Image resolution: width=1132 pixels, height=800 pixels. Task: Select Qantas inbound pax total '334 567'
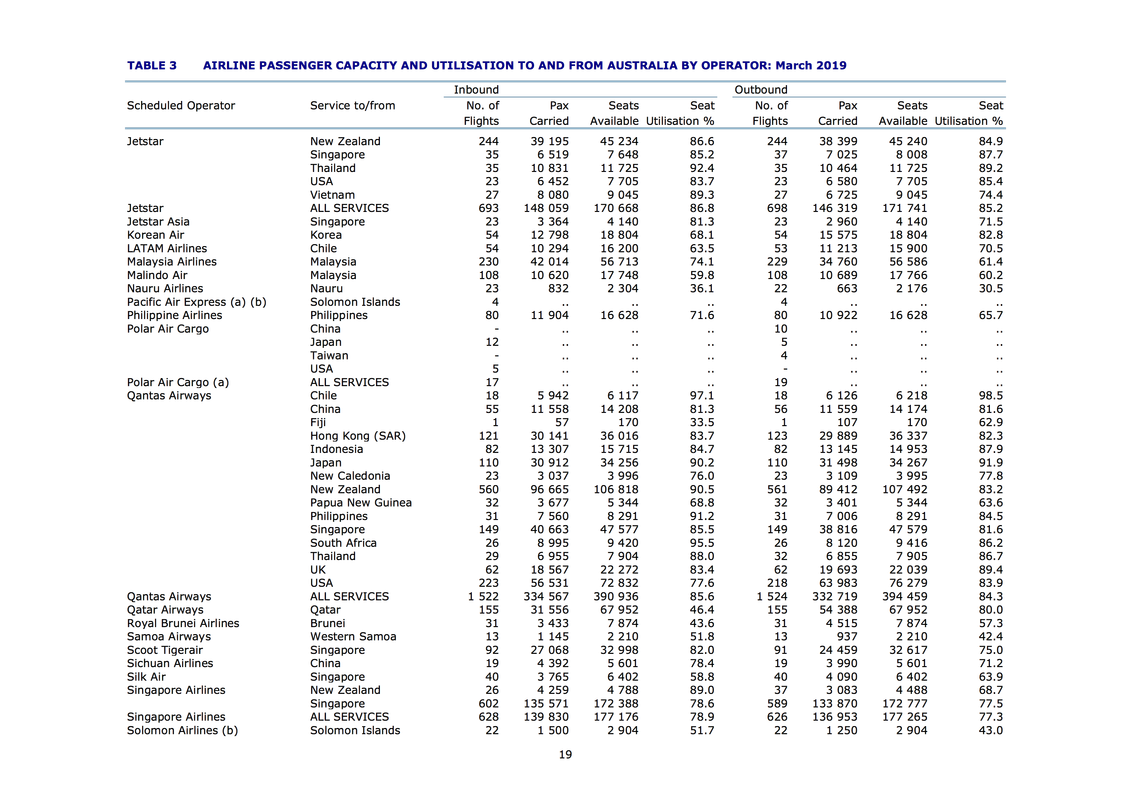pyautogui.click(x=547, y=596)
